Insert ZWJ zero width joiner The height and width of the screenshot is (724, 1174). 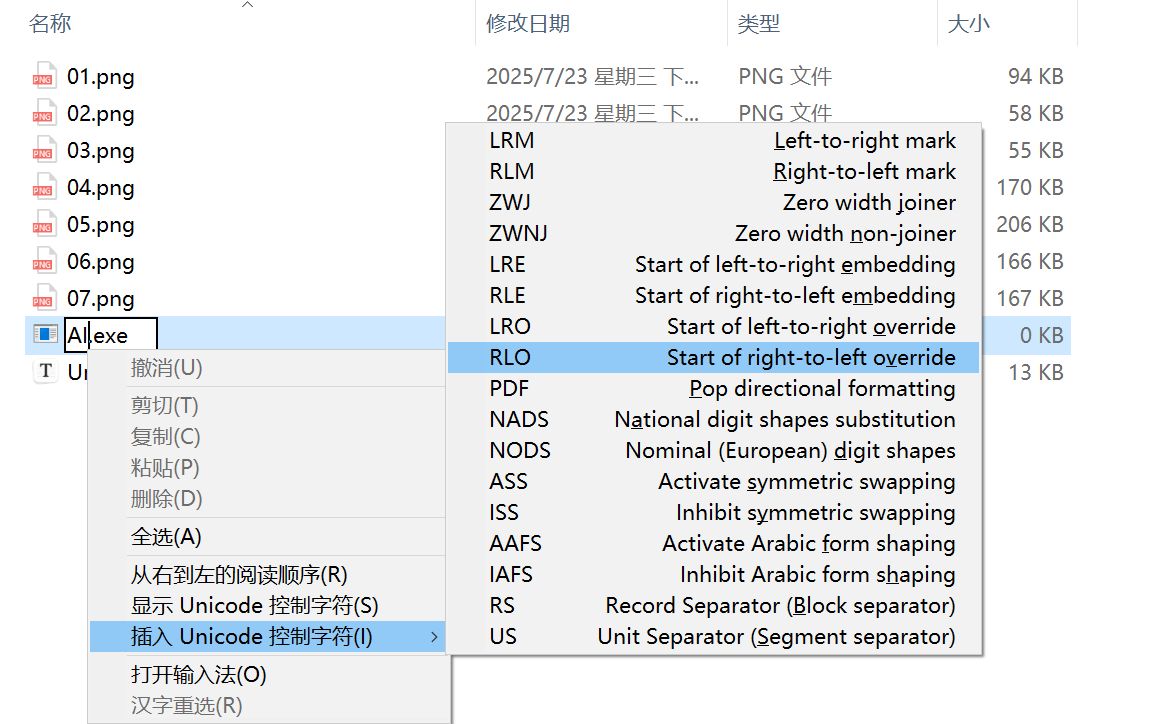point(713,202)
